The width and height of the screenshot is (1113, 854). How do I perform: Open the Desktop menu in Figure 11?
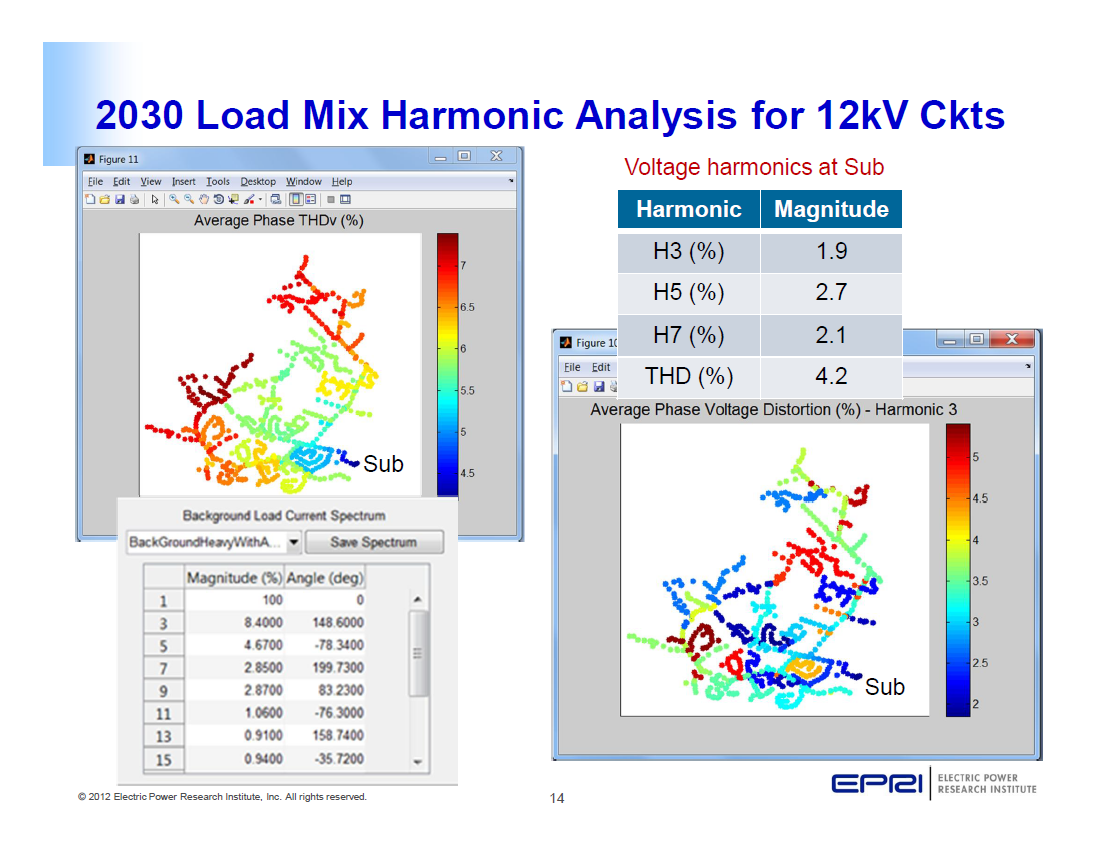[x=256, y=181]
